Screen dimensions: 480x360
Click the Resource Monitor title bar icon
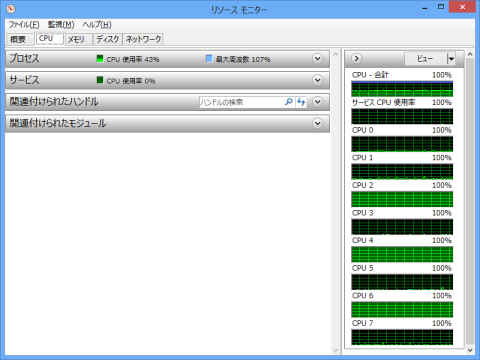pos(11,9)
